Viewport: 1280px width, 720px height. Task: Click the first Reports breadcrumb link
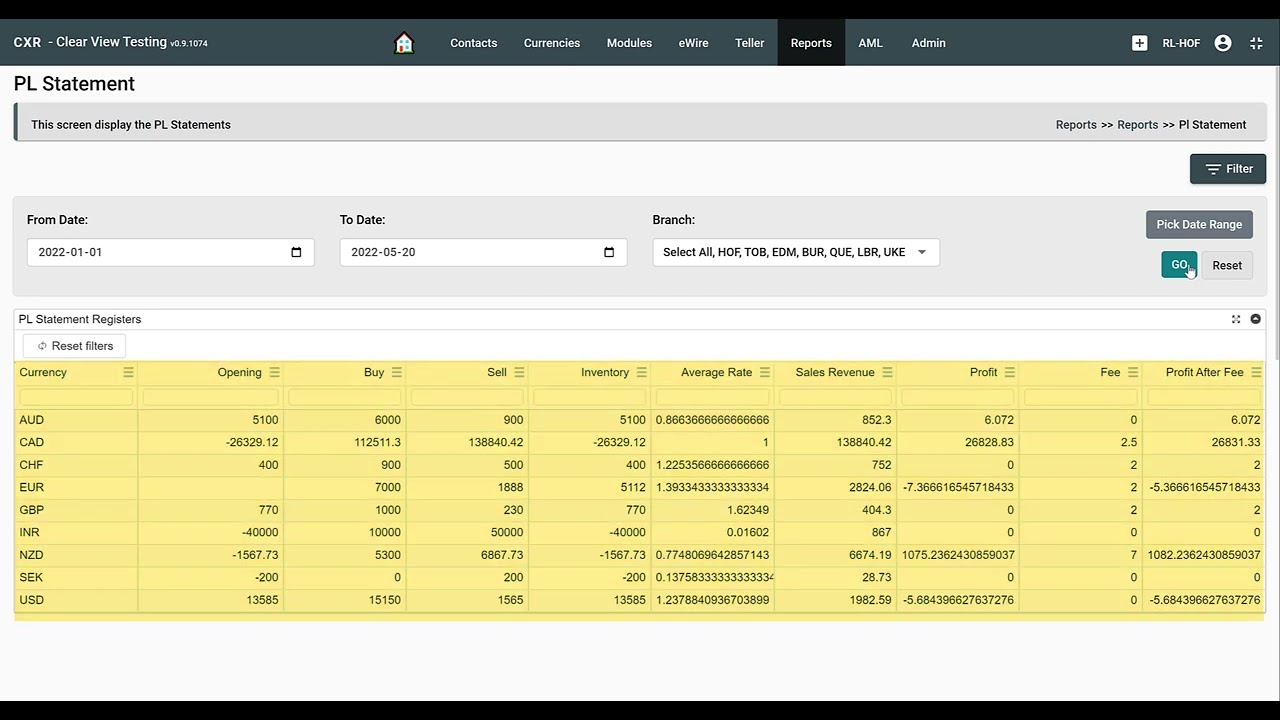[1076, 125]
